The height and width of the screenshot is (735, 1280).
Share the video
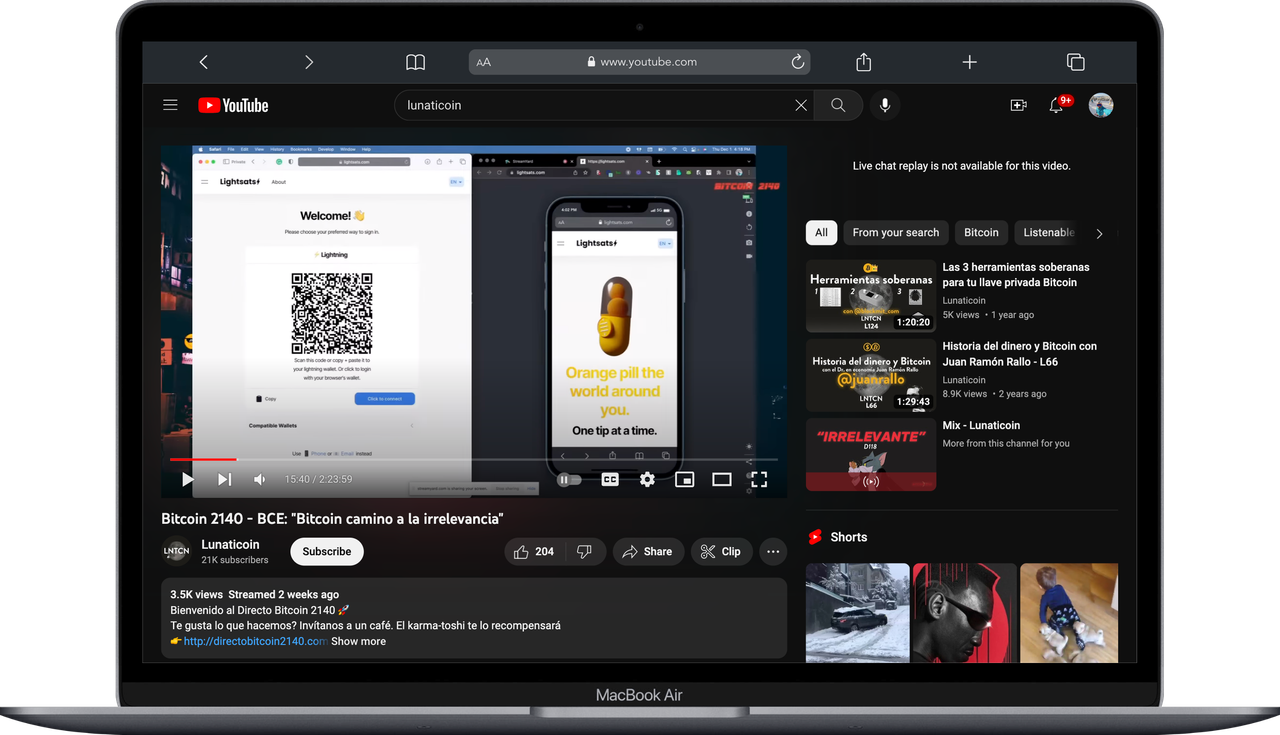[647, 552]
